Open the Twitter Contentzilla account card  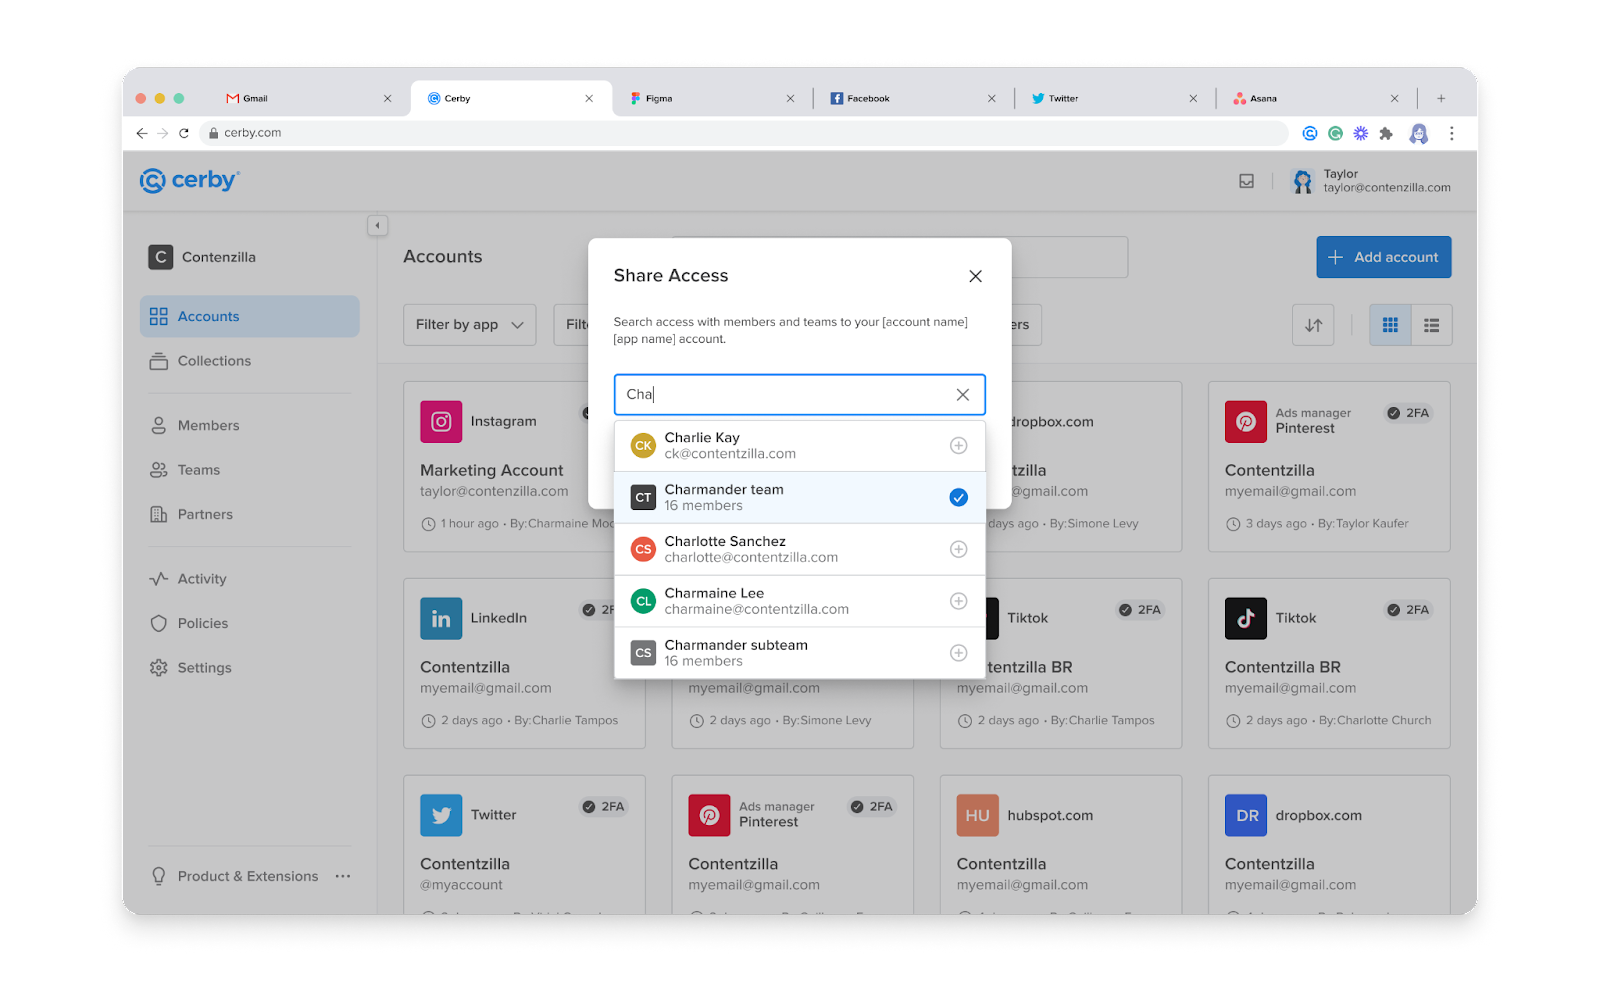tap(524, 845)
